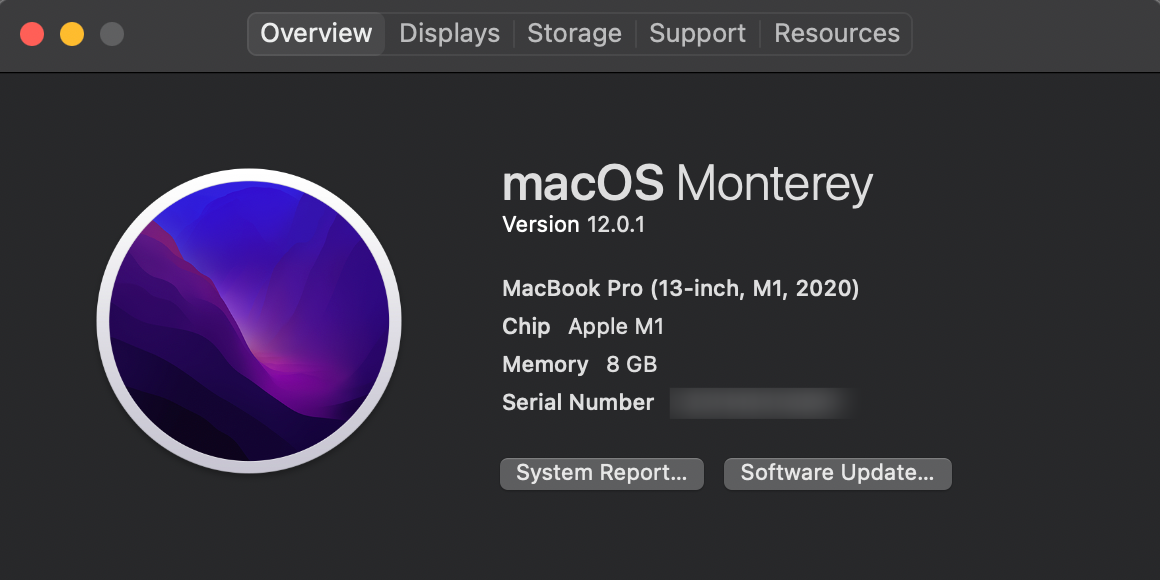Image resolution: width=1160 pixels, height=580 pixels.
Task: Click the grayed-out zoom window button
Action: (x=112, y=34)
